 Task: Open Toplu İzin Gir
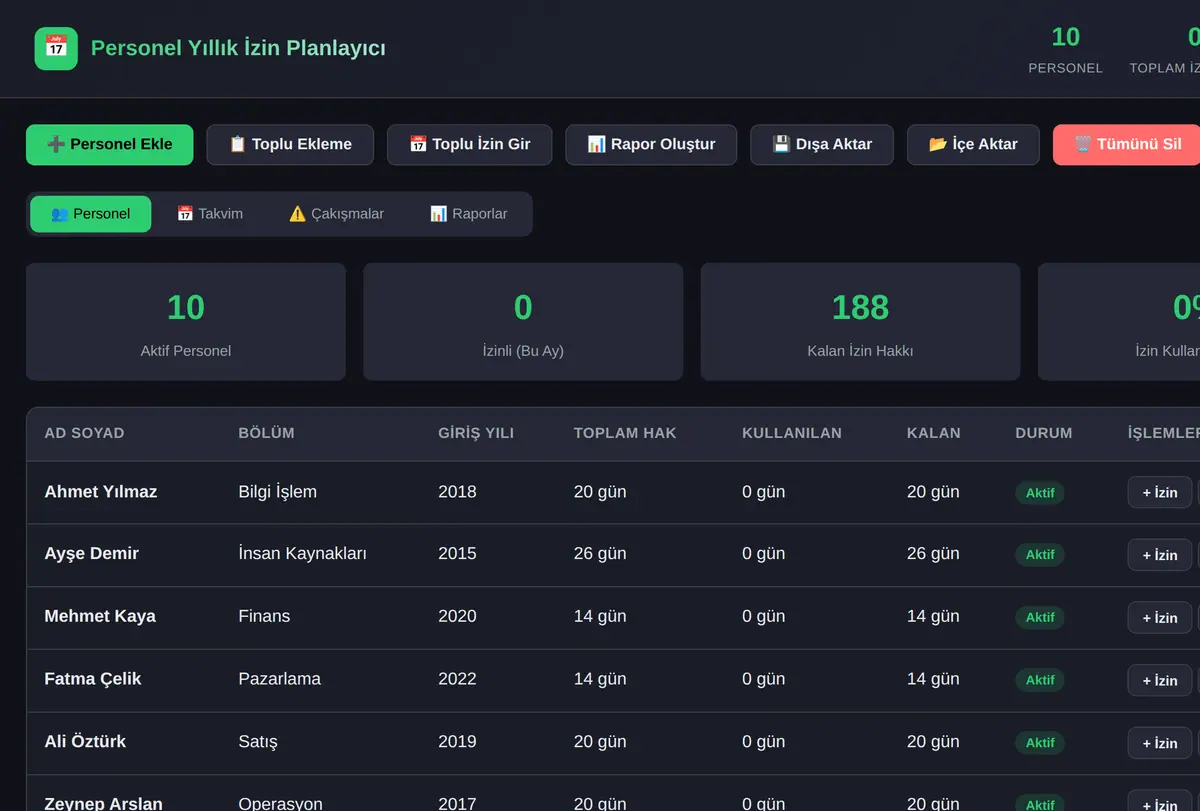pyautogui.click(x=470, y=144)
